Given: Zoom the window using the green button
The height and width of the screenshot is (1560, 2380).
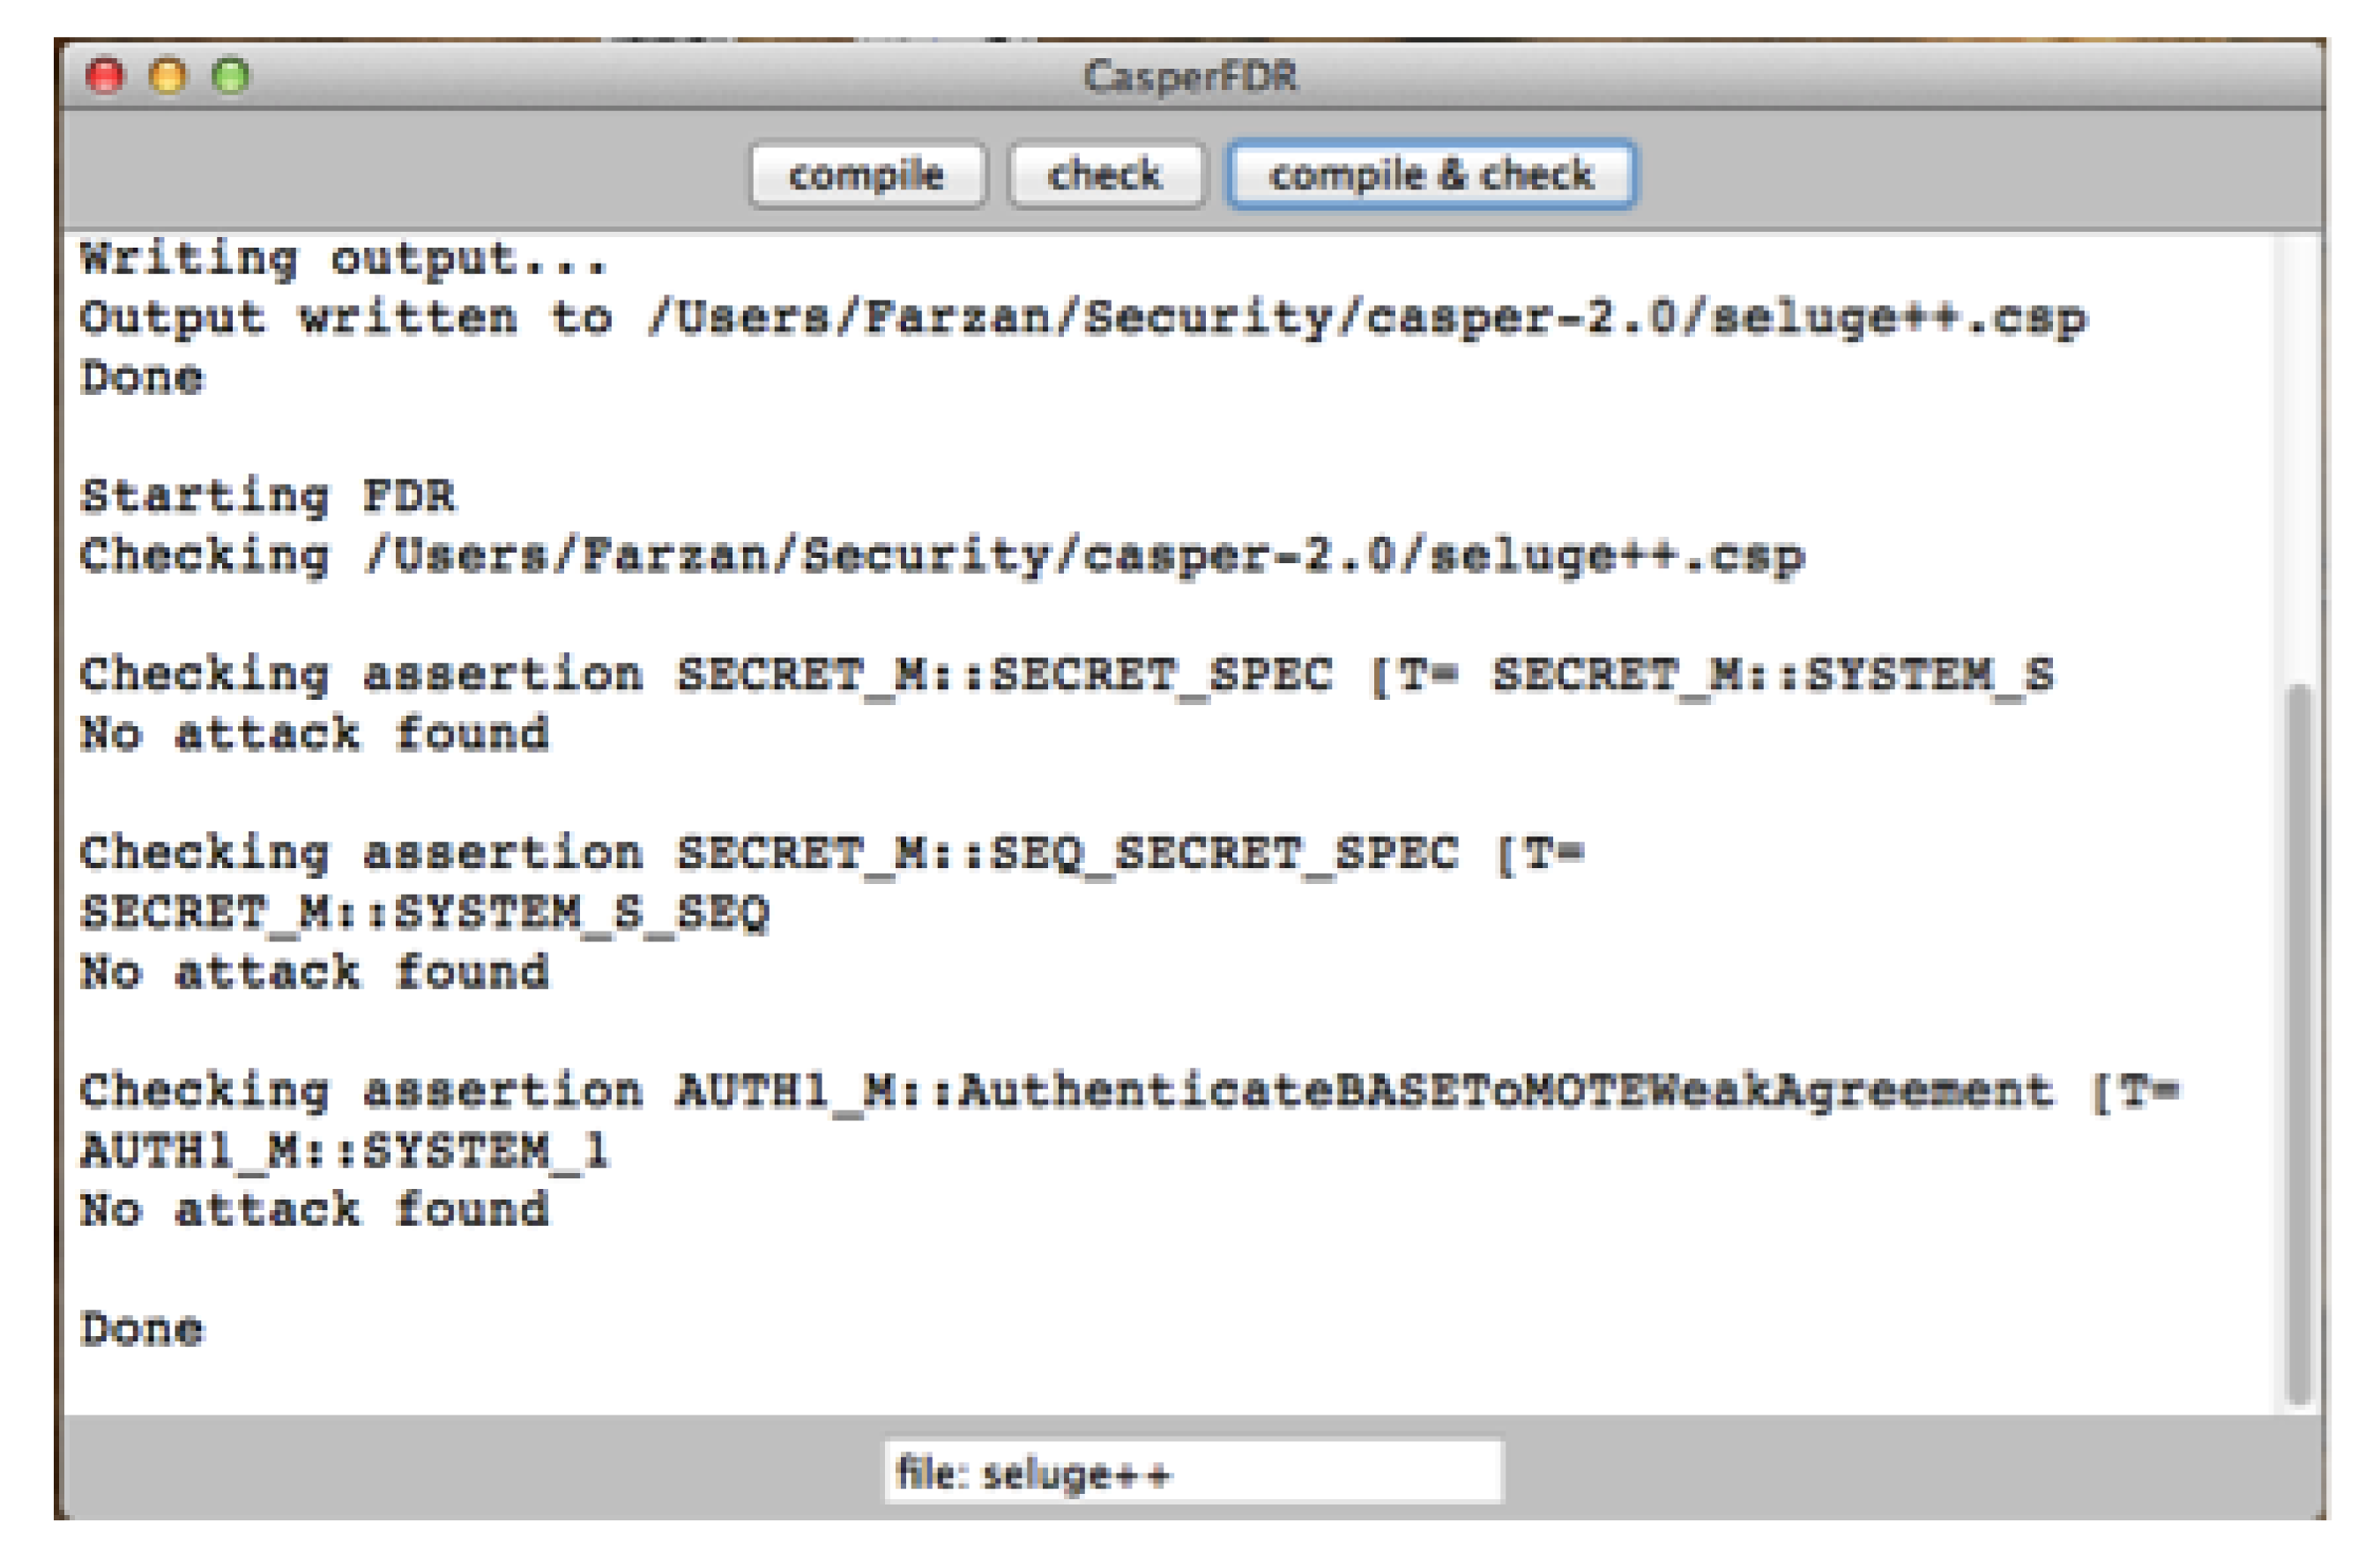Looking at the screenshot, I should click(x=231, y=76).
